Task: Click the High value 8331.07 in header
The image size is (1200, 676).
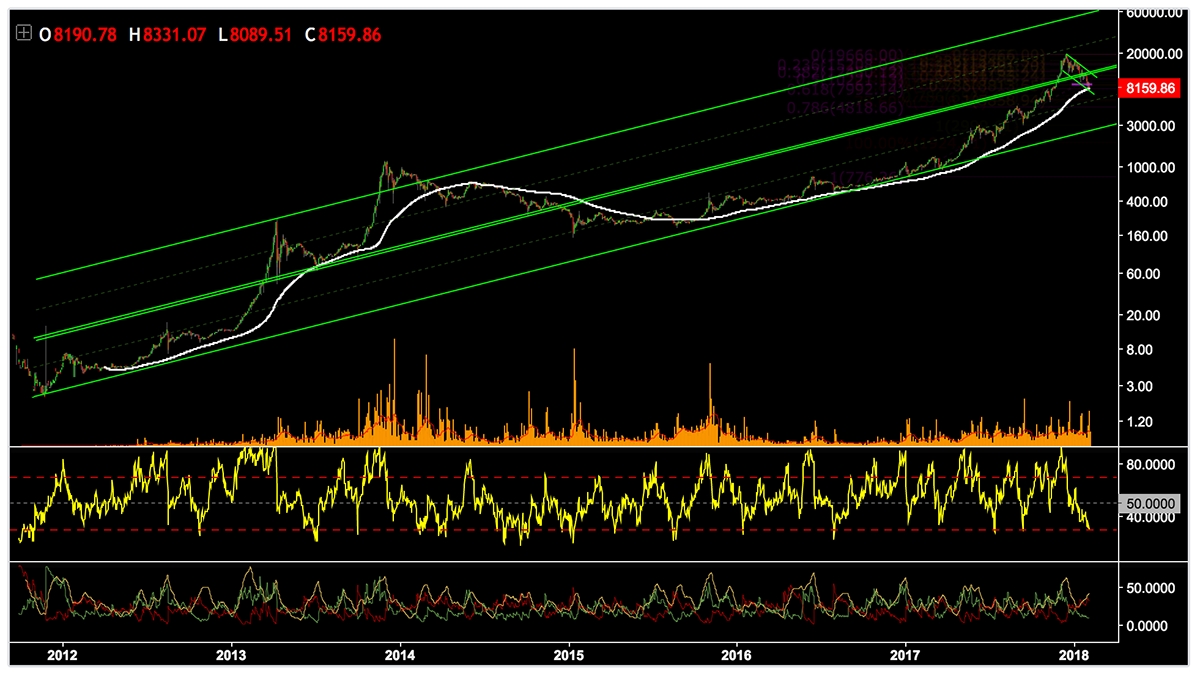Action: [x=175, y=35]
